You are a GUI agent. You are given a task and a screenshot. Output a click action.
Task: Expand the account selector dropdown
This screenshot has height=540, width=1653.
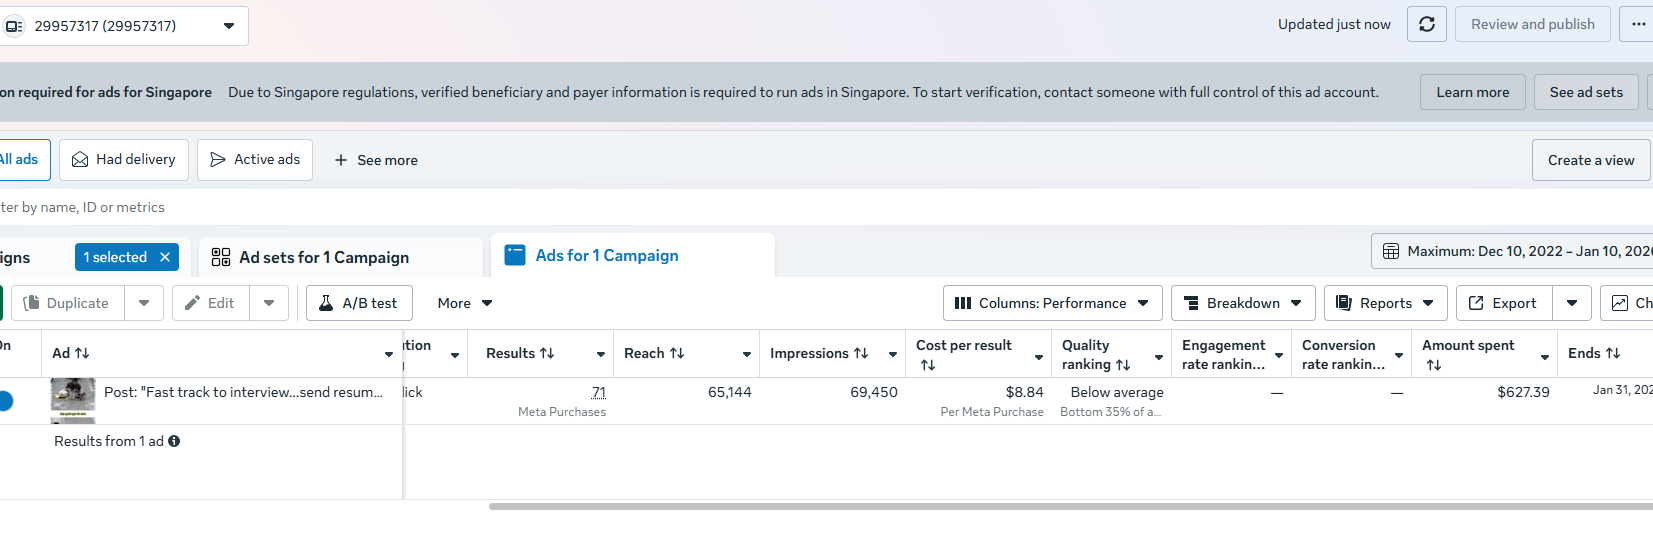click(x=229, y=26)
